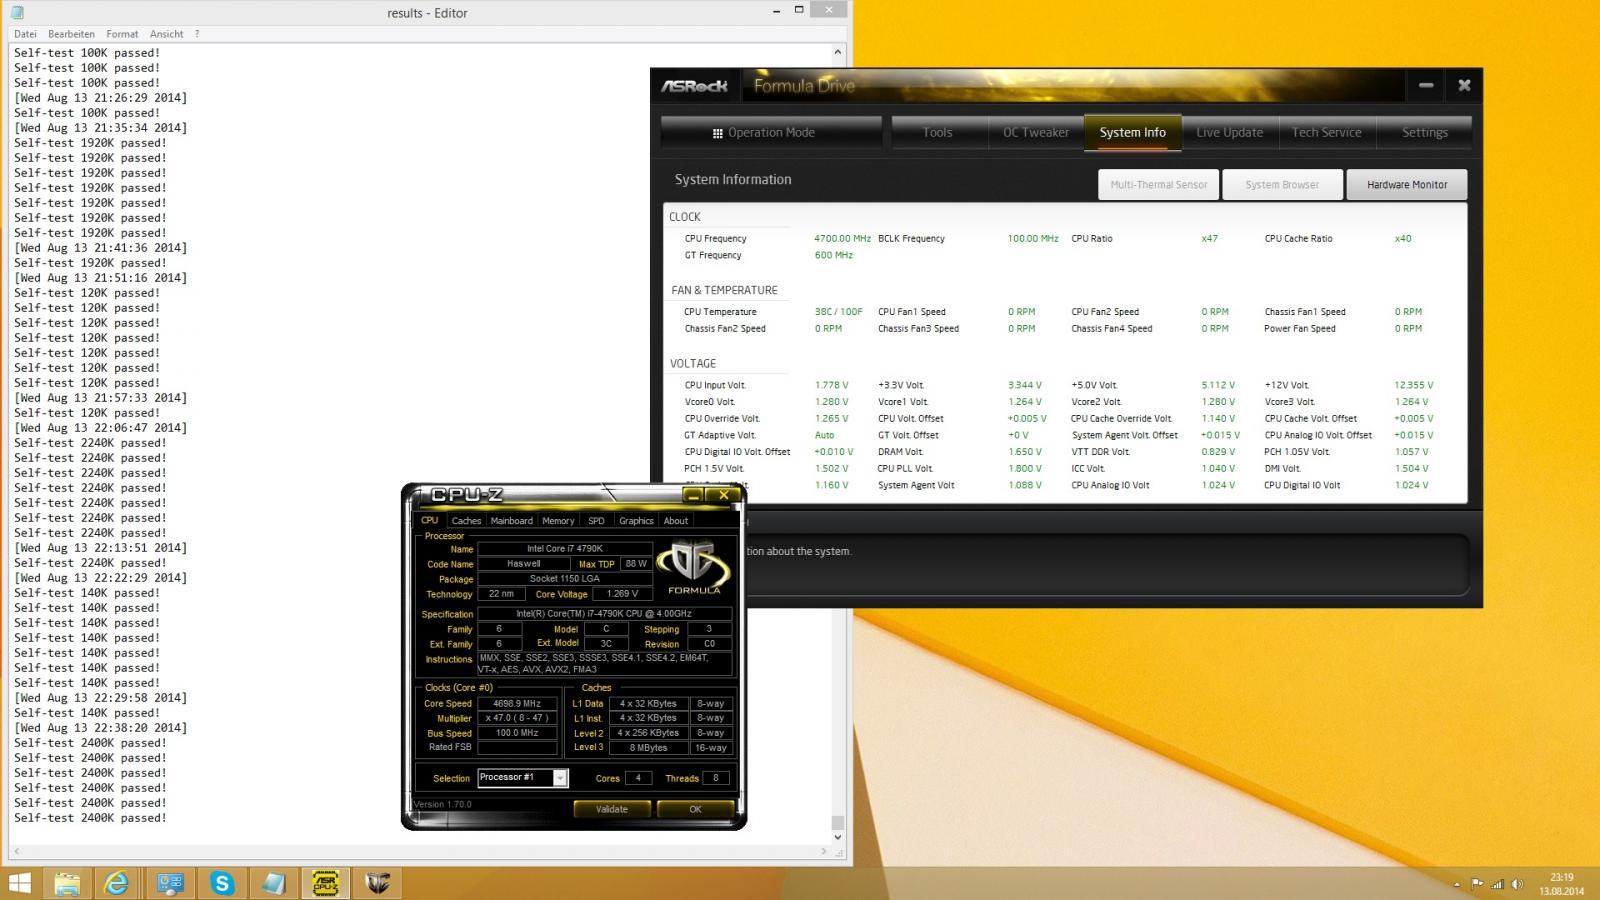This screenshot has height=900, width=1600.
Task: Open the ? help menu in Editor
Action: pyautogui.click(x=197, y=34)
